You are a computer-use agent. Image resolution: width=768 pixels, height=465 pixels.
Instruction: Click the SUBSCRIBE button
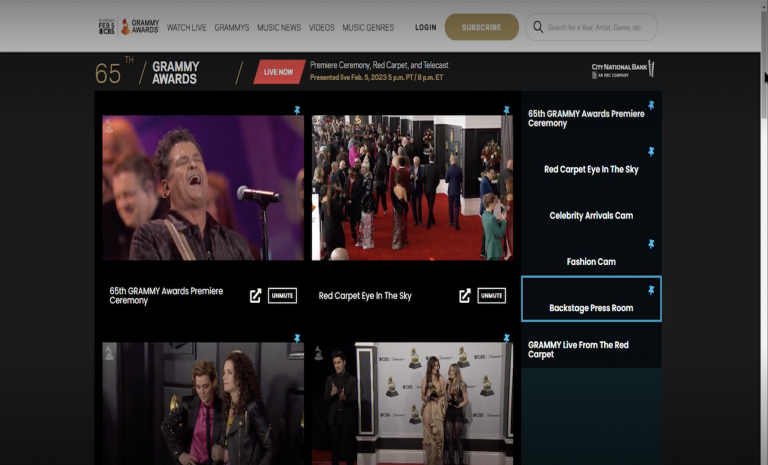point(481,27)
